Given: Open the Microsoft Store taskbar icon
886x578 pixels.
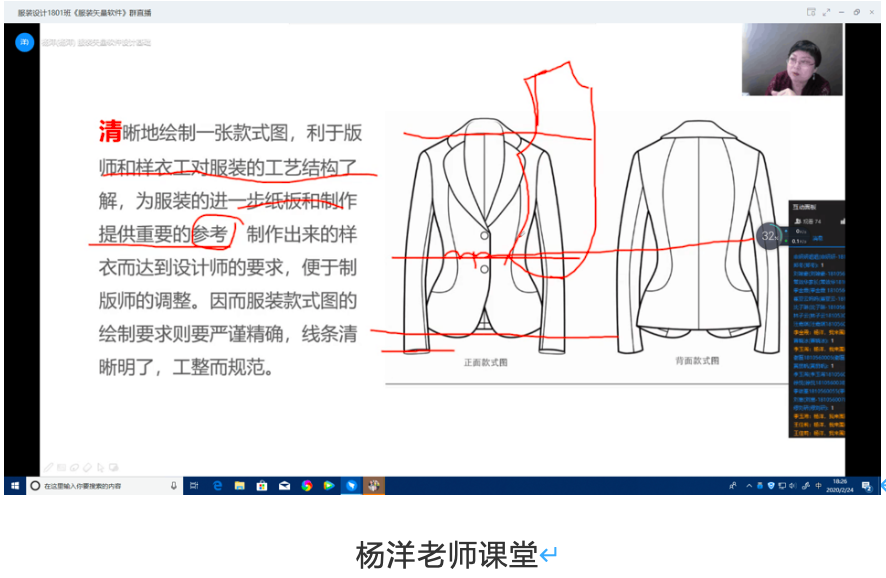Looking at the screenshot, I should (262, 486).
